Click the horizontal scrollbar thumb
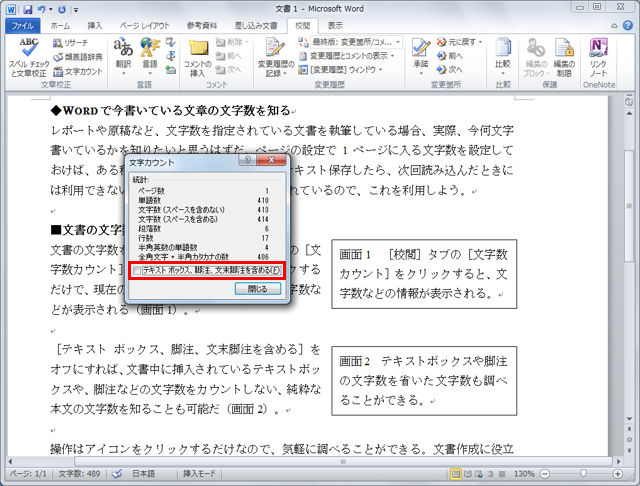Screen dimensions: 640x486 click(x=343, y=462)
